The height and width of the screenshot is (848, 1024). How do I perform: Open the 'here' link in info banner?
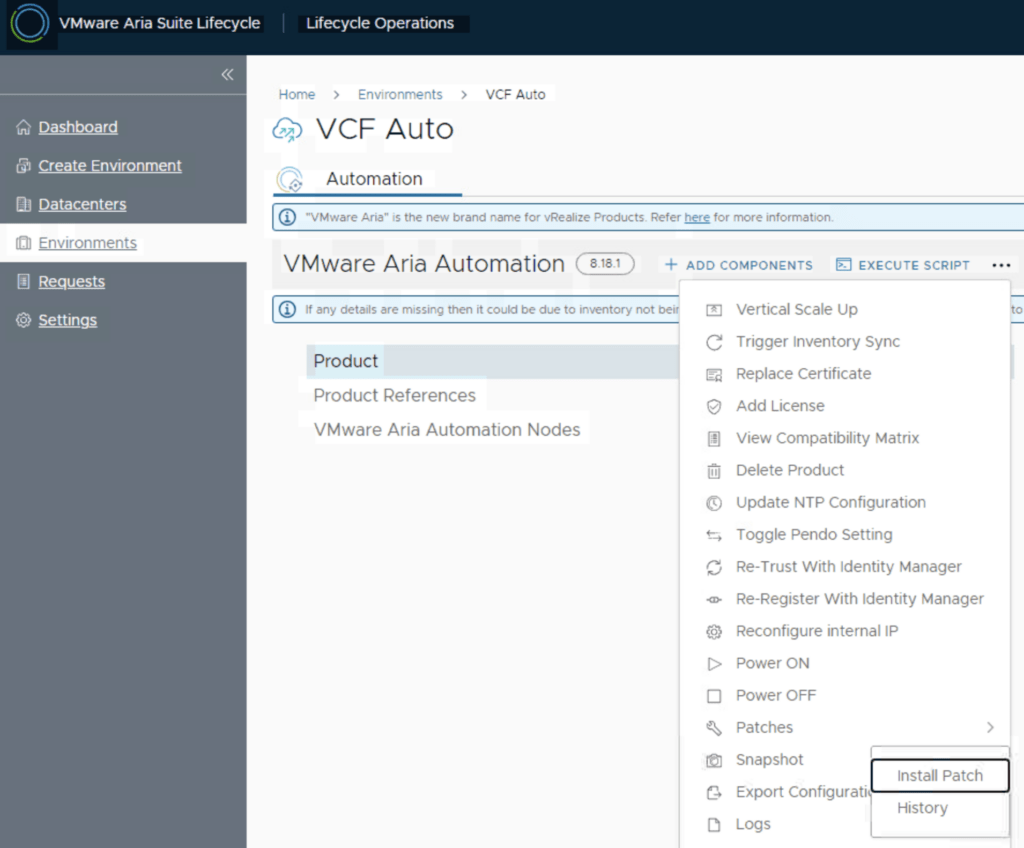(697, 217)
